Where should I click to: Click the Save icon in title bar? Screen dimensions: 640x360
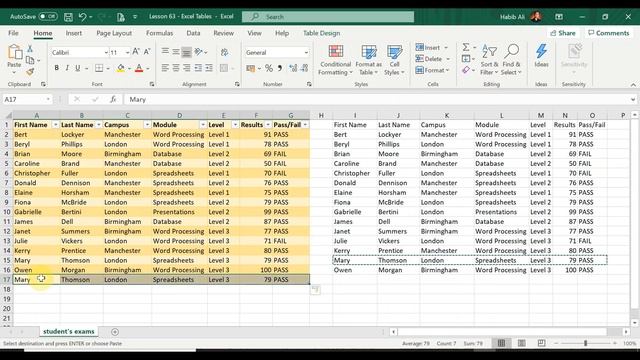click(x=68, y=17)
